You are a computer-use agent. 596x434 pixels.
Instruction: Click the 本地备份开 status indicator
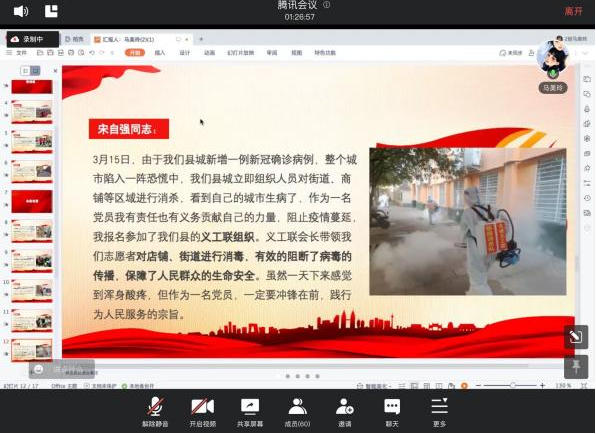click(x=138, y=386)
